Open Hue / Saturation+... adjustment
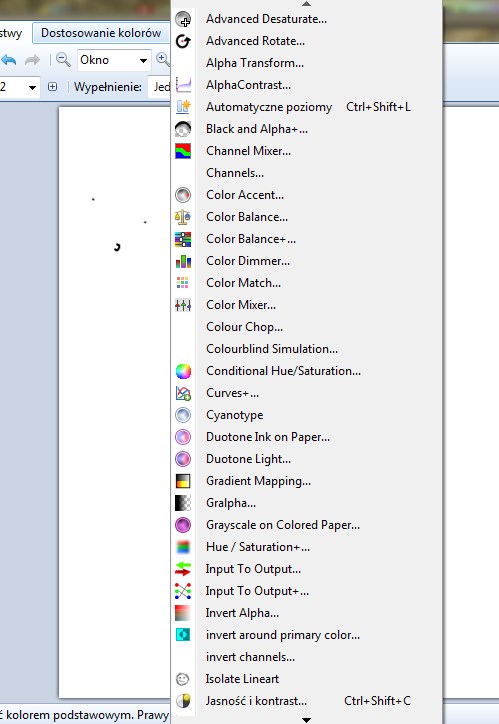The image size is (499, 724). click(x=307, y=547)
